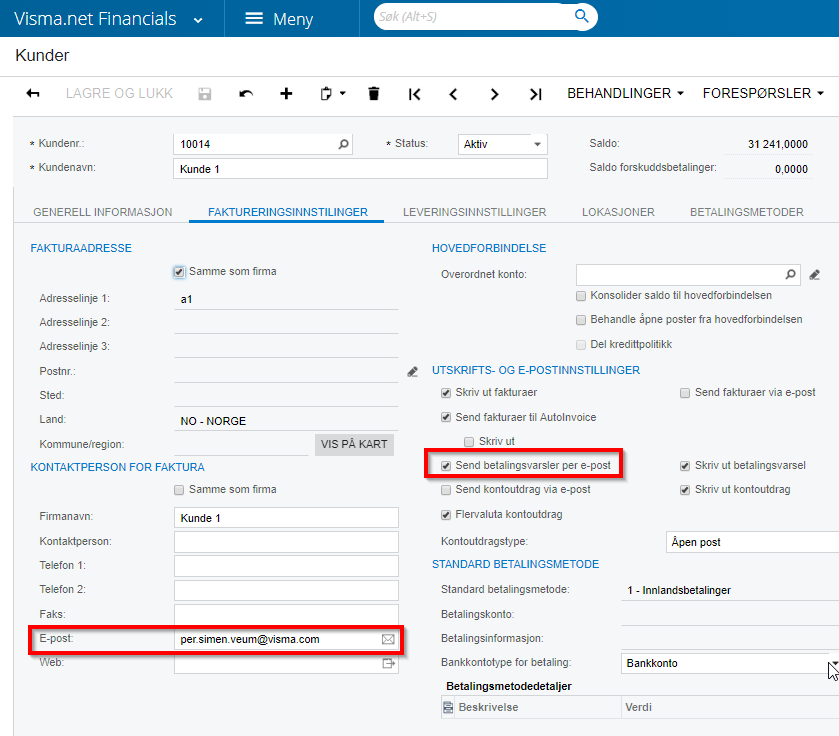Enable Send fakturaer via e-post
The width and height of the screenshot is (839, 736).
(x=685, y=393)
